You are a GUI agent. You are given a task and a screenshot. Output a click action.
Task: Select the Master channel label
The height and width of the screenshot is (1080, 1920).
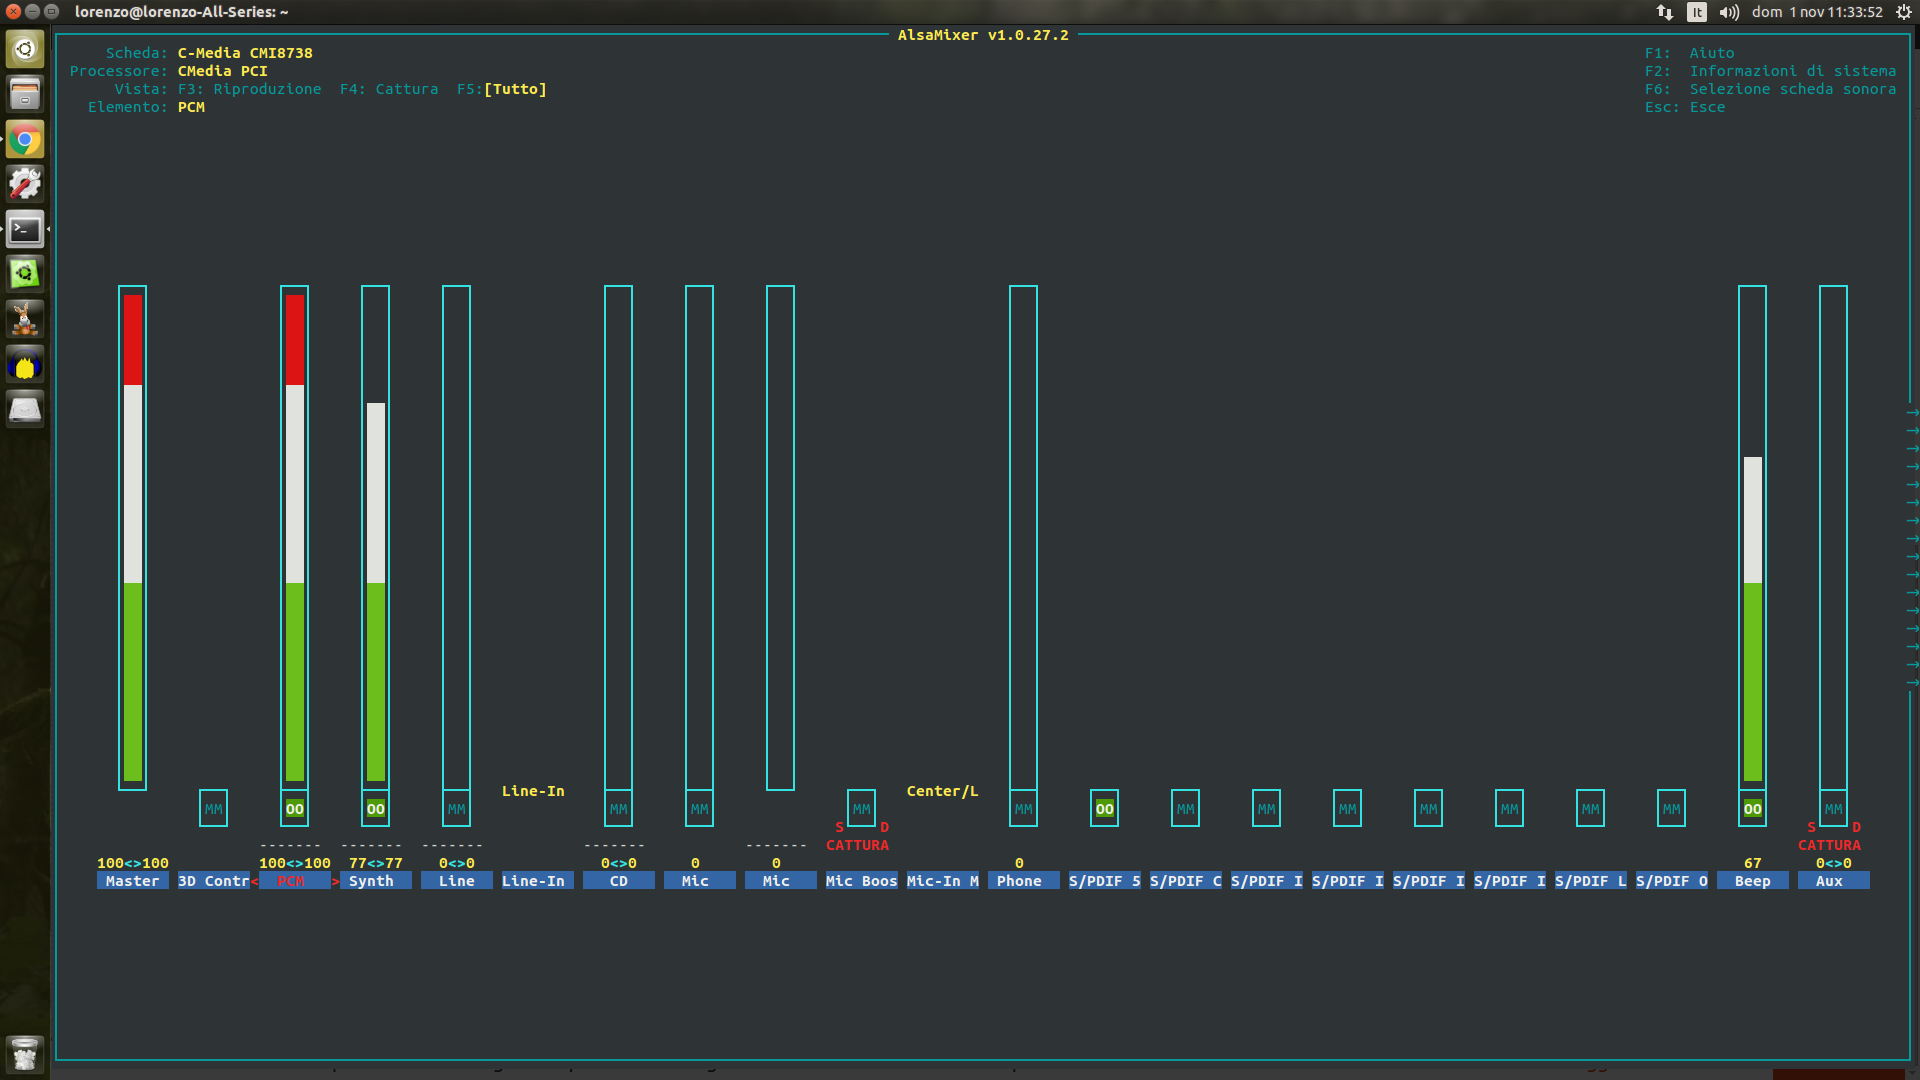click(x=132, y=881)
